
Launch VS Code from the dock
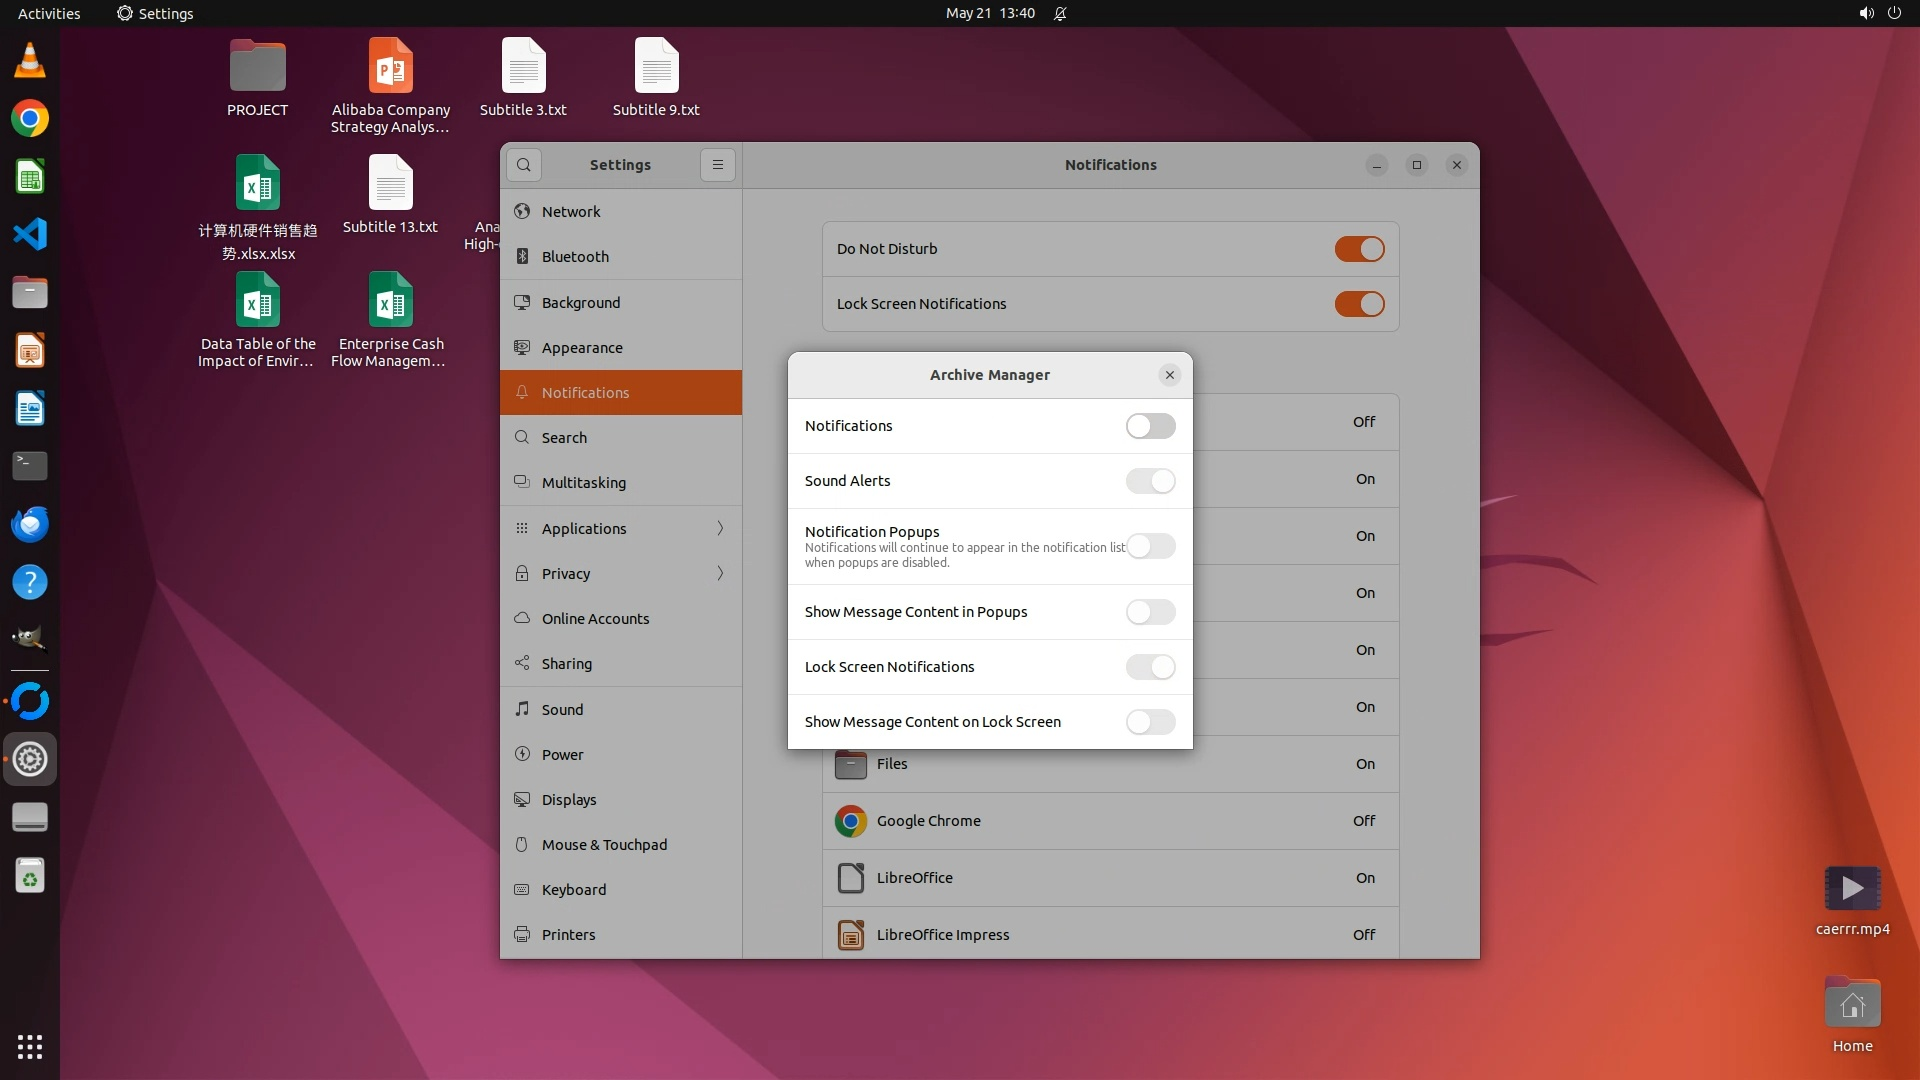click(x=30, y=235)
